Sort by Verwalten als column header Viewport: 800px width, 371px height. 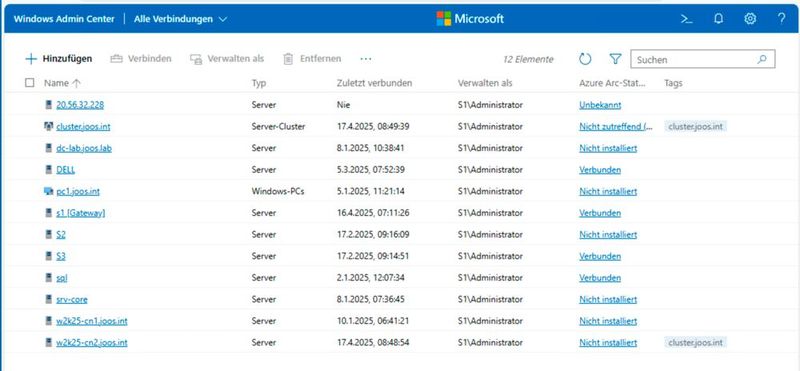tap(485, 83)
